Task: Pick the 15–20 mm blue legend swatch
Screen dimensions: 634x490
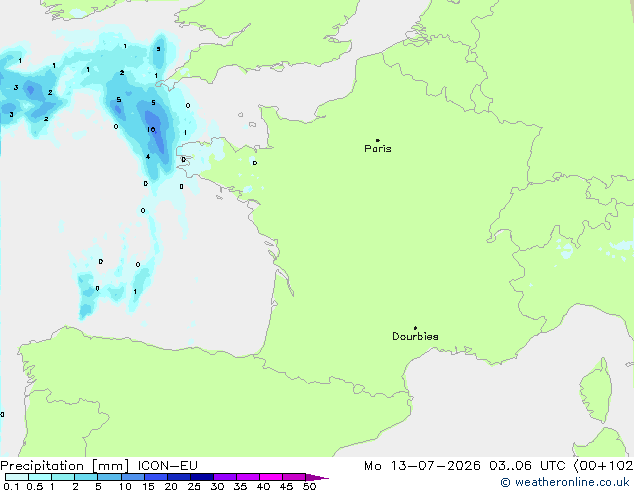Action: point(155,477)
